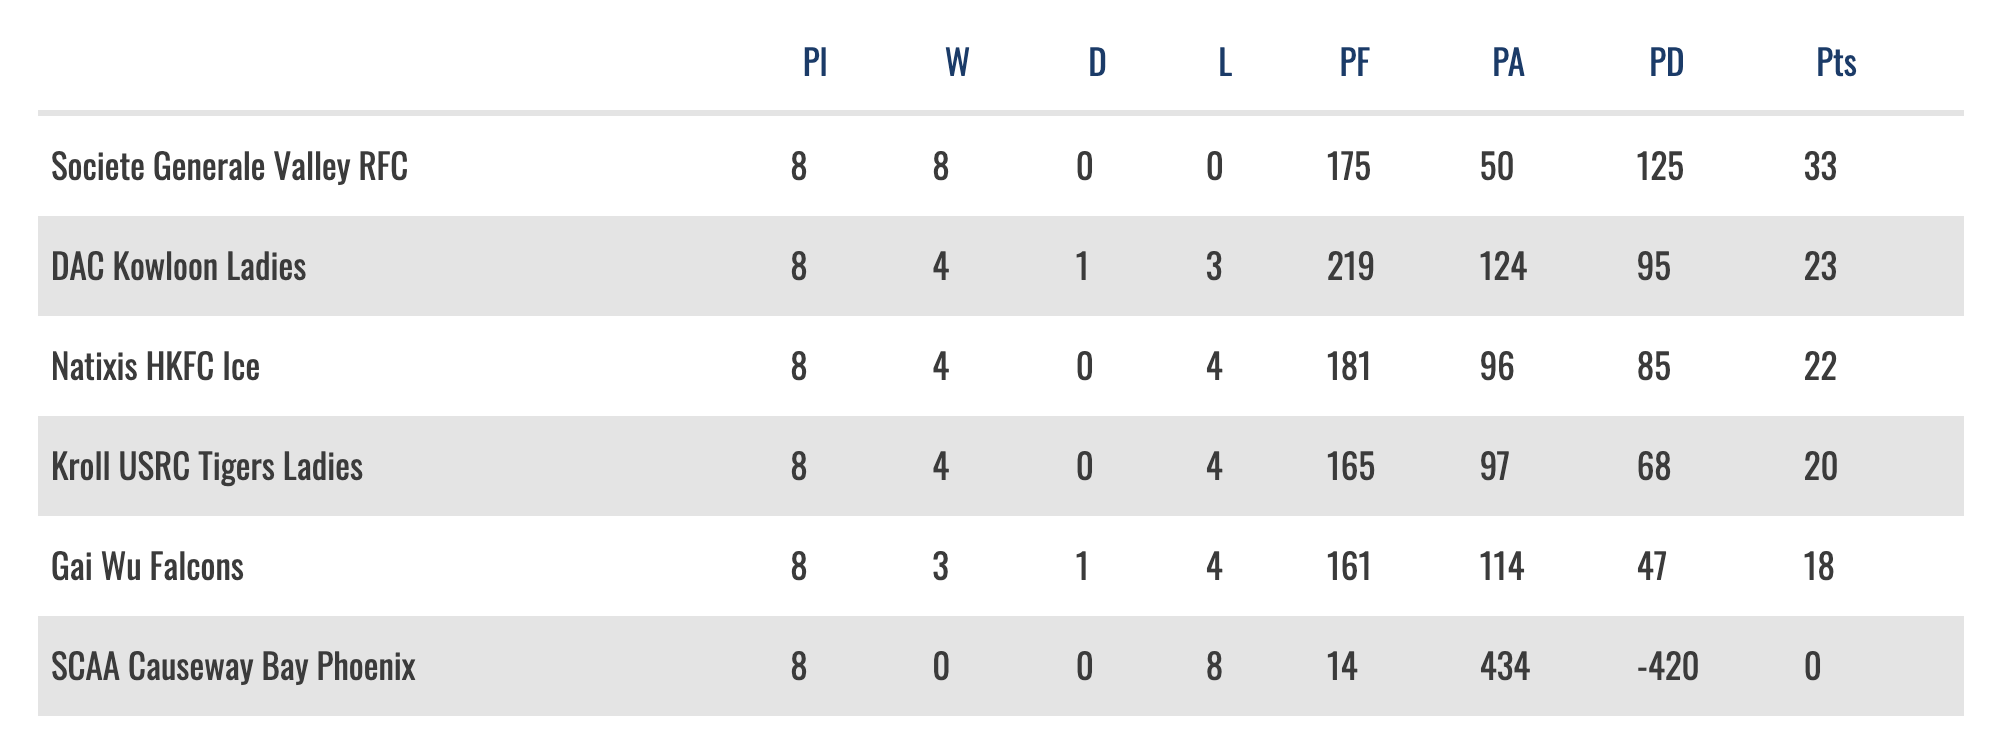
Task: Click DAC Kowloon's 219 points-for cell
Action: pyautogui.click(x=1350, y=267)
